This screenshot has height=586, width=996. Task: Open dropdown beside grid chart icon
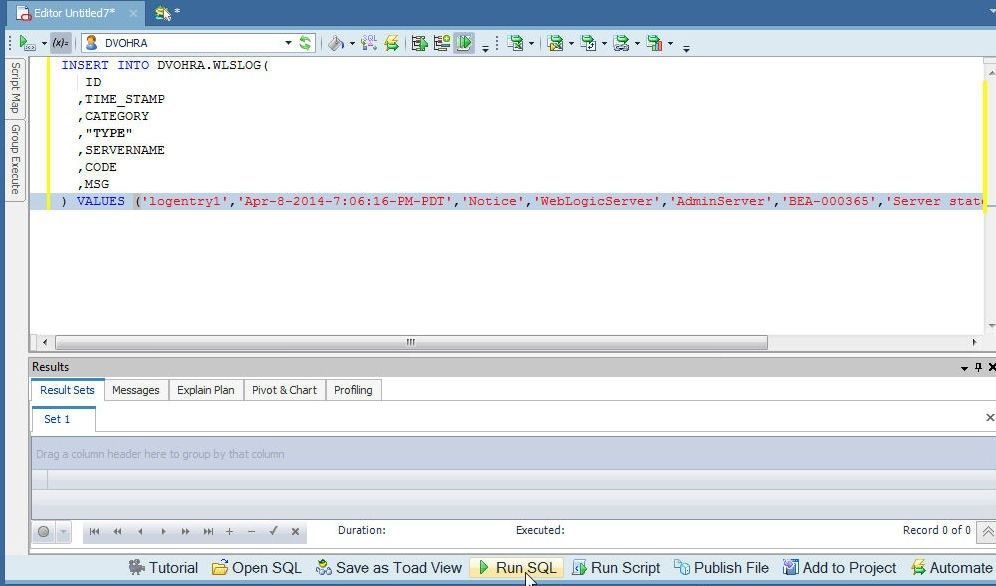(671, 43)
